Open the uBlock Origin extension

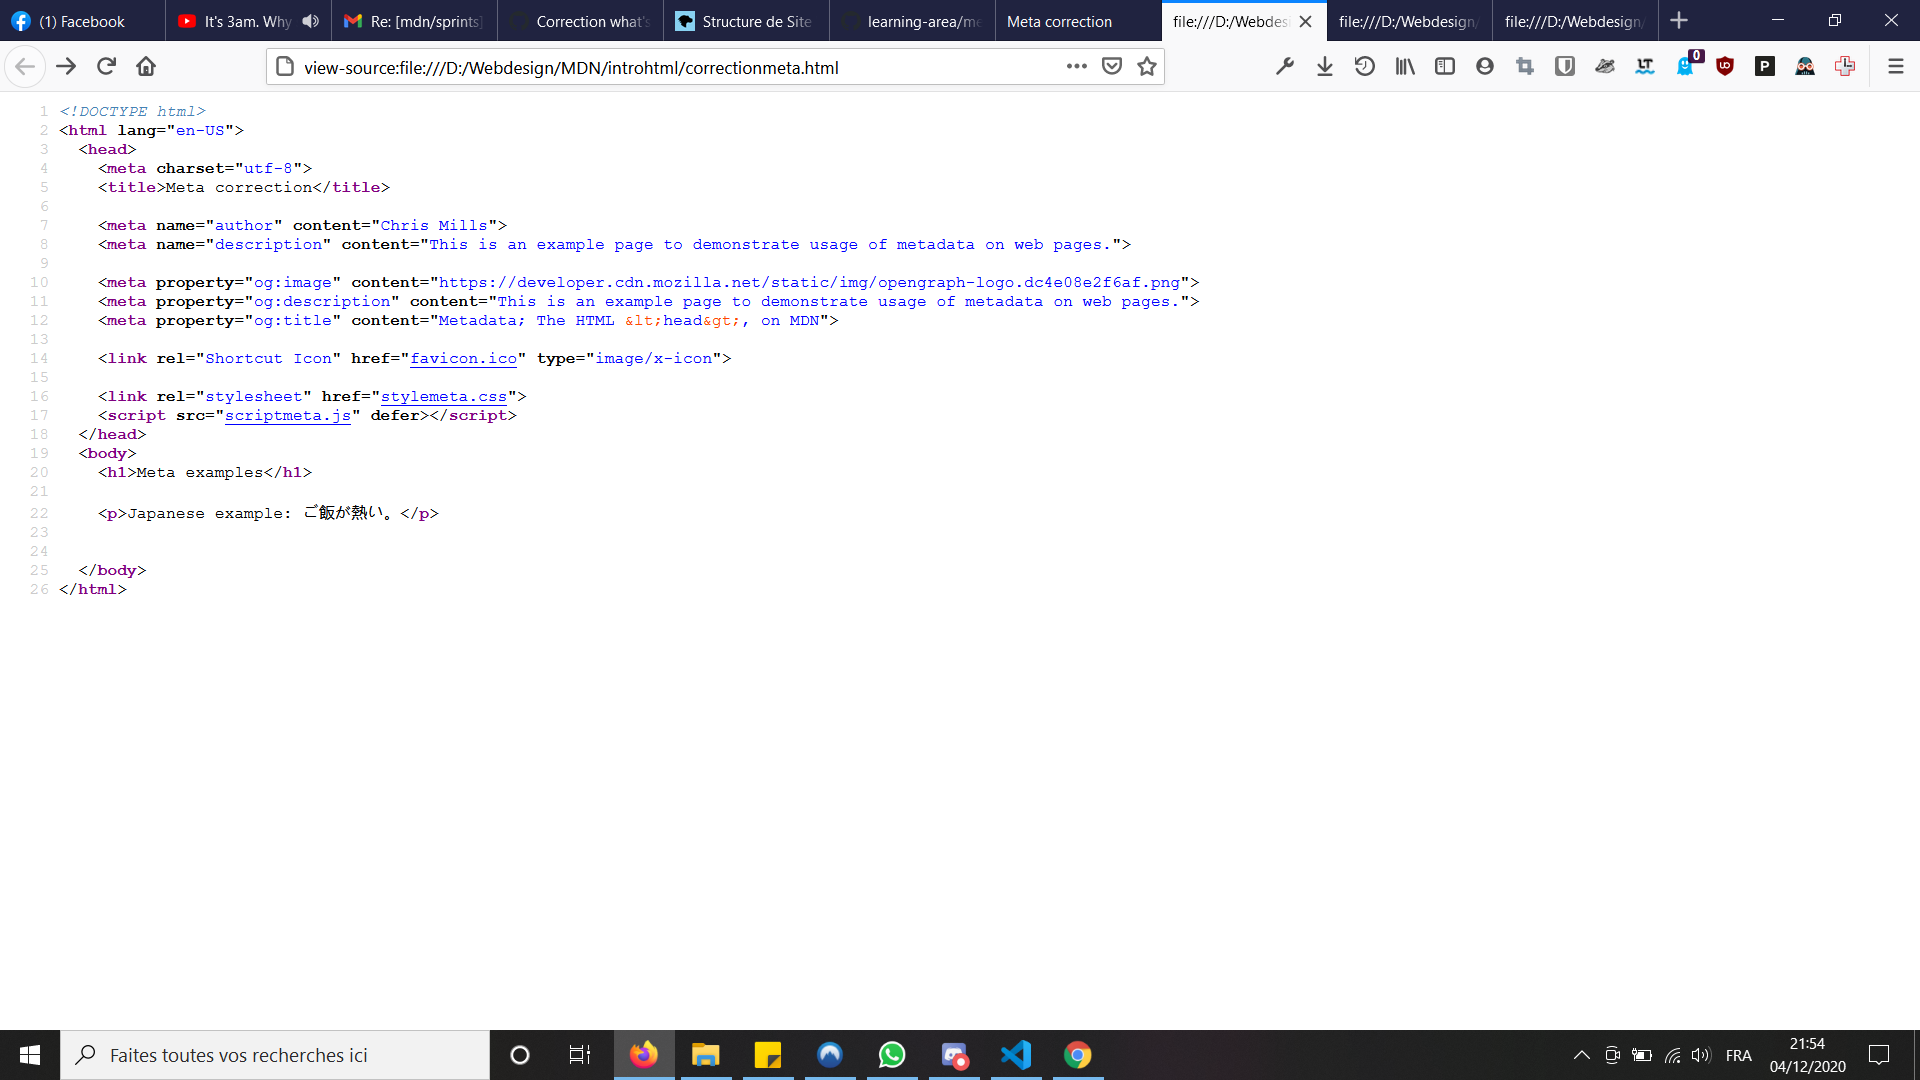coord(1725,66)
